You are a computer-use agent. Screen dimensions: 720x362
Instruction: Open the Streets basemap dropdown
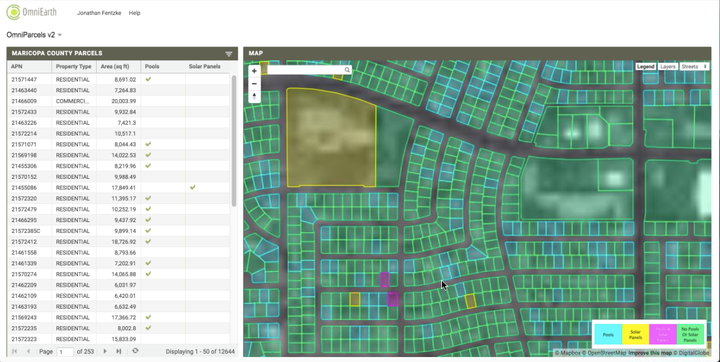tap(694, 67)
